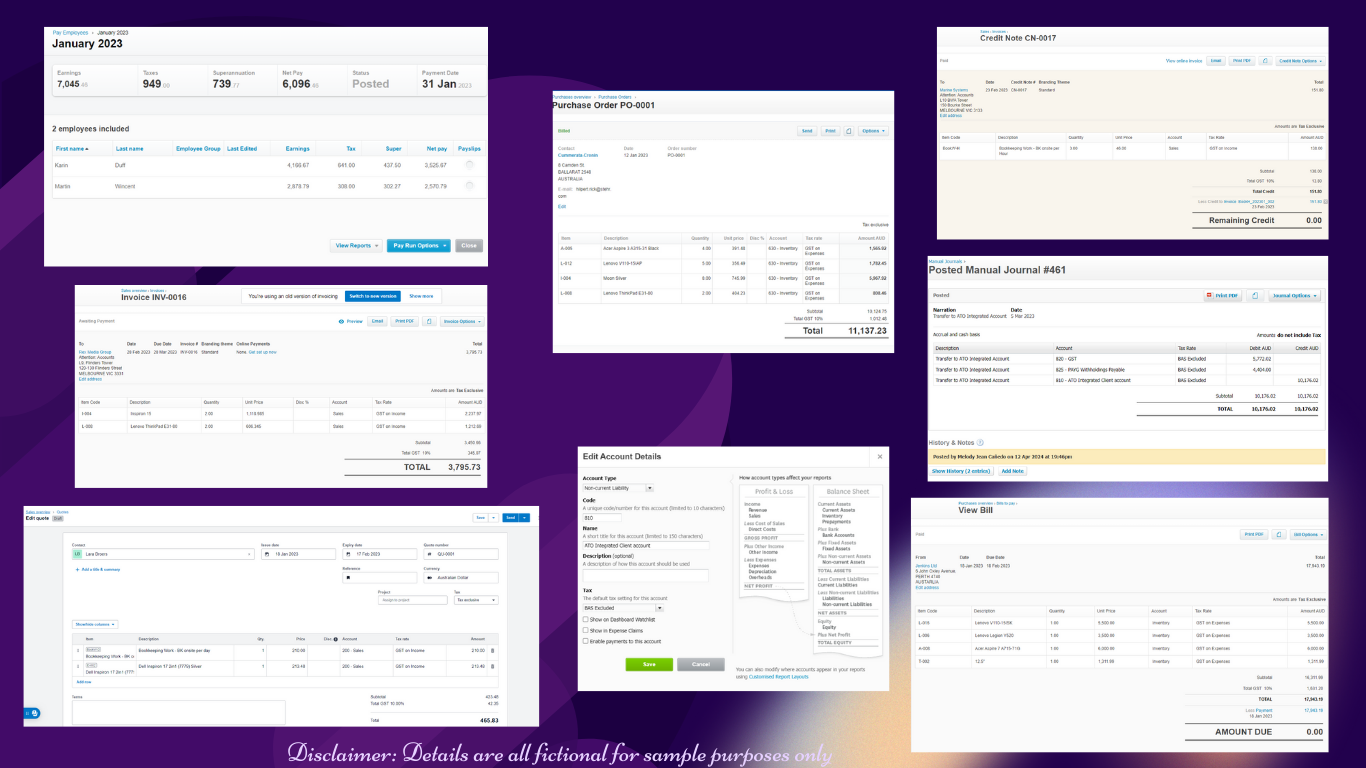Close the Edit Account Details dialog
The width and height of the screenshot is (1366, 768).
pyautogui.click(x=880, y=456)
